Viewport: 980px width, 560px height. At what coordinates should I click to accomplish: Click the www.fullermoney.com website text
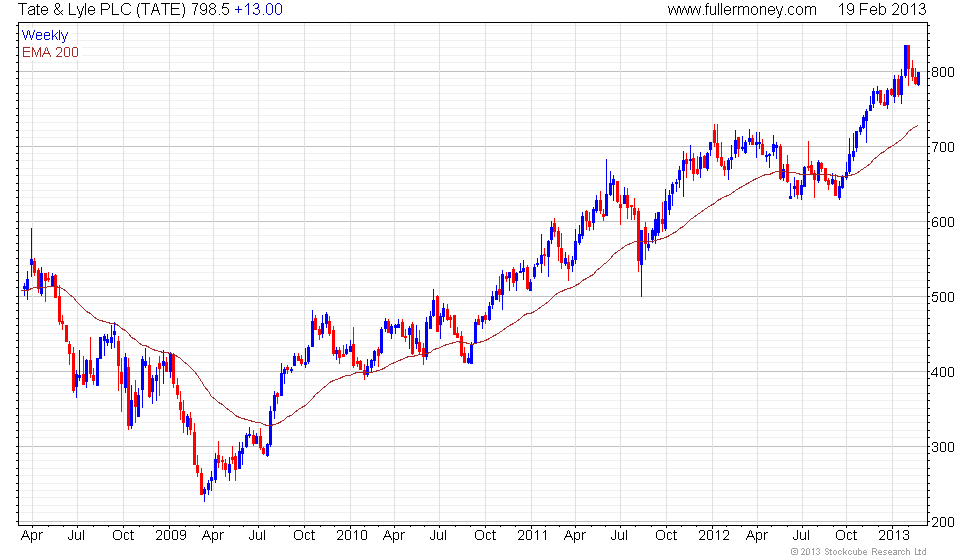coord(742,9)
